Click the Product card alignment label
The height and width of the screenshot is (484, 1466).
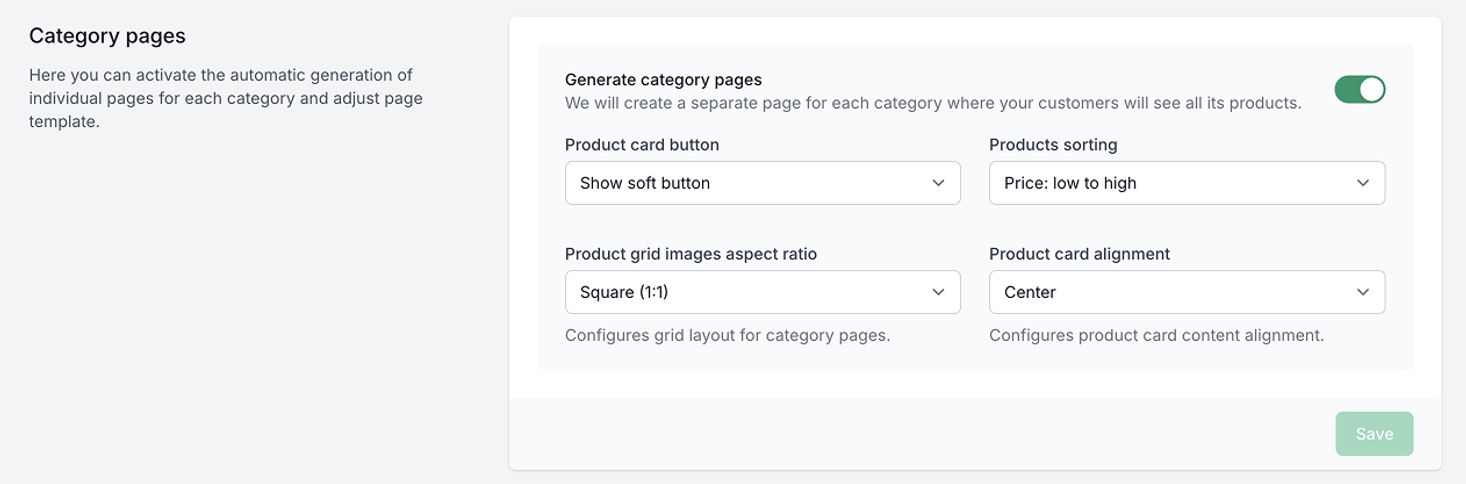(1079, 254)
